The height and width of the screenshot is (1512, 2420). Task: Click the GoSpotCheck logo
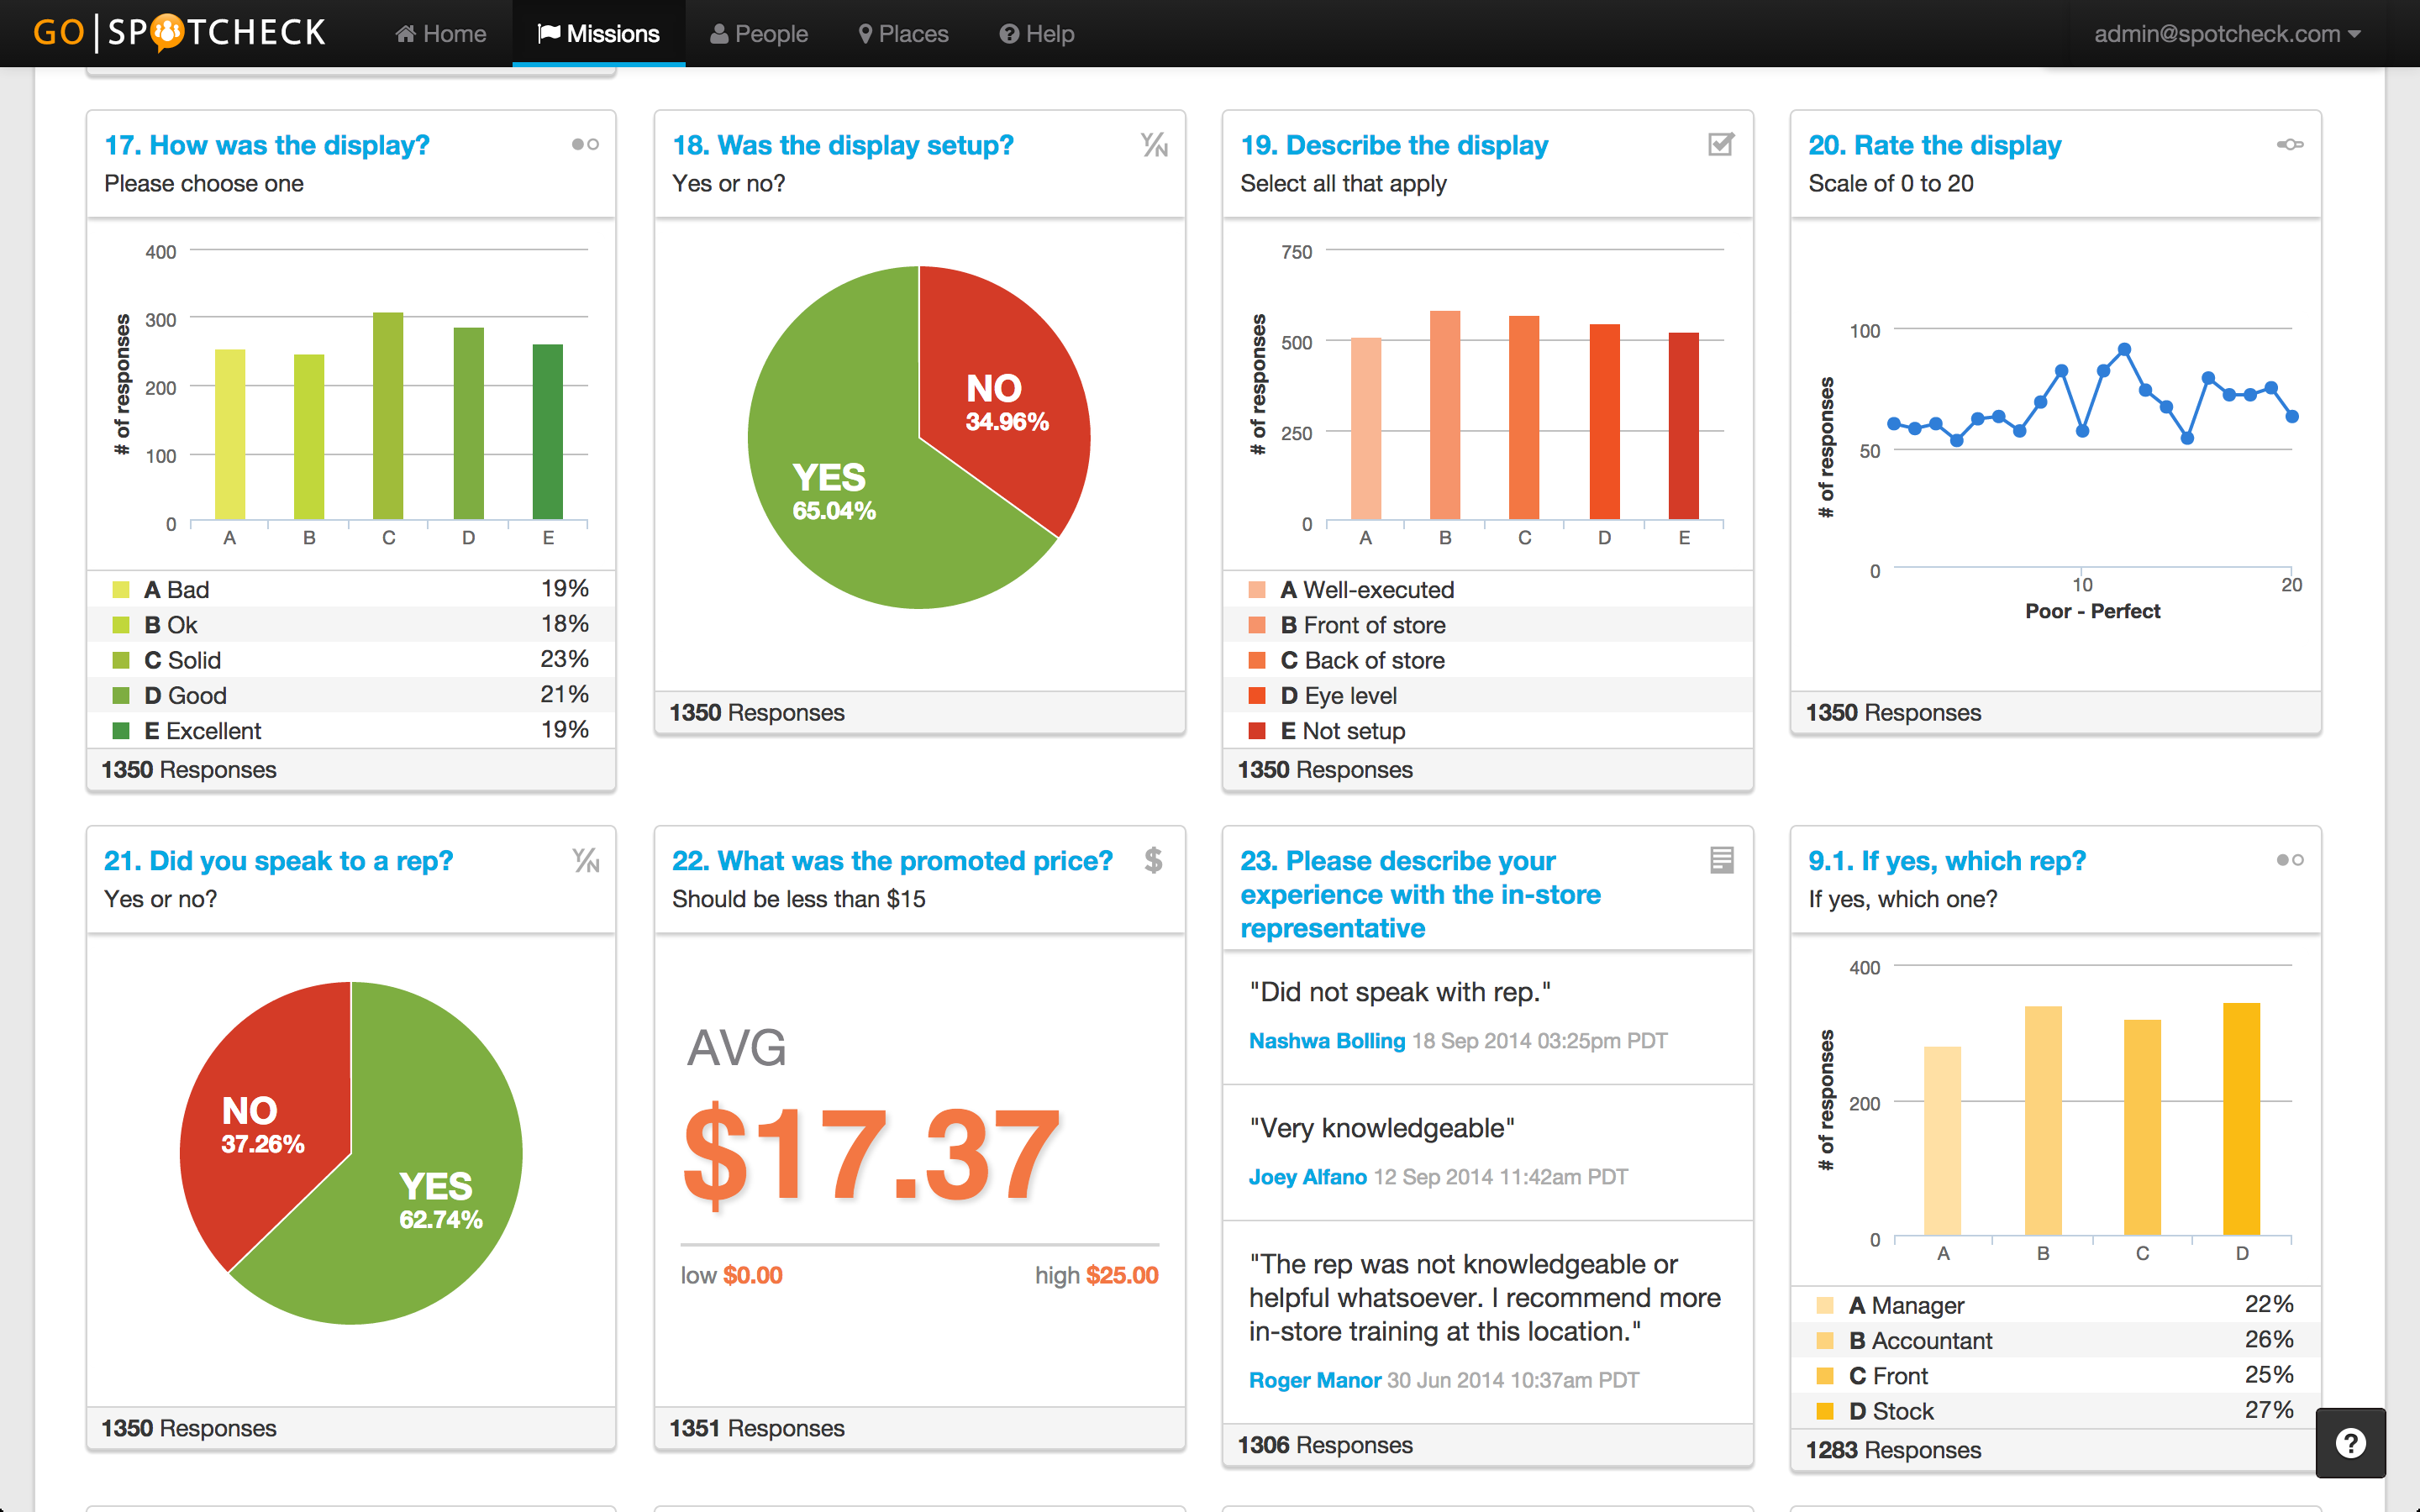180,33
